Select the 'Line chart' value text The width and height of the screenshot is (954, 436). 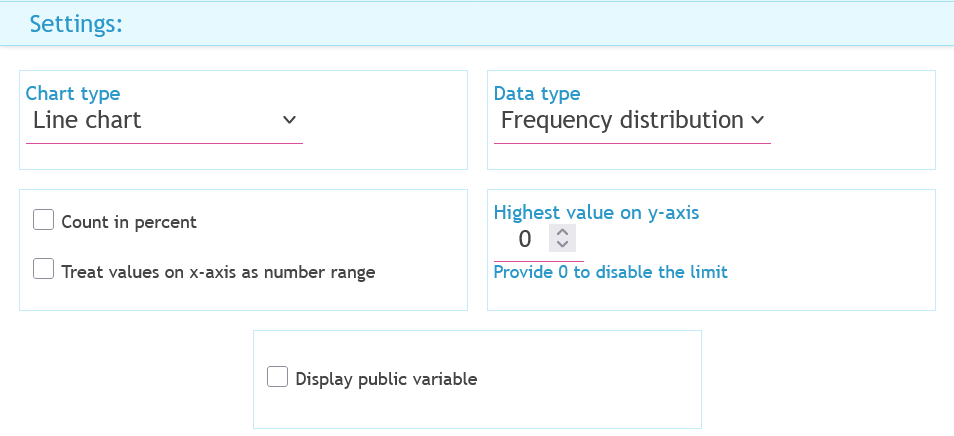coord(87,121)
